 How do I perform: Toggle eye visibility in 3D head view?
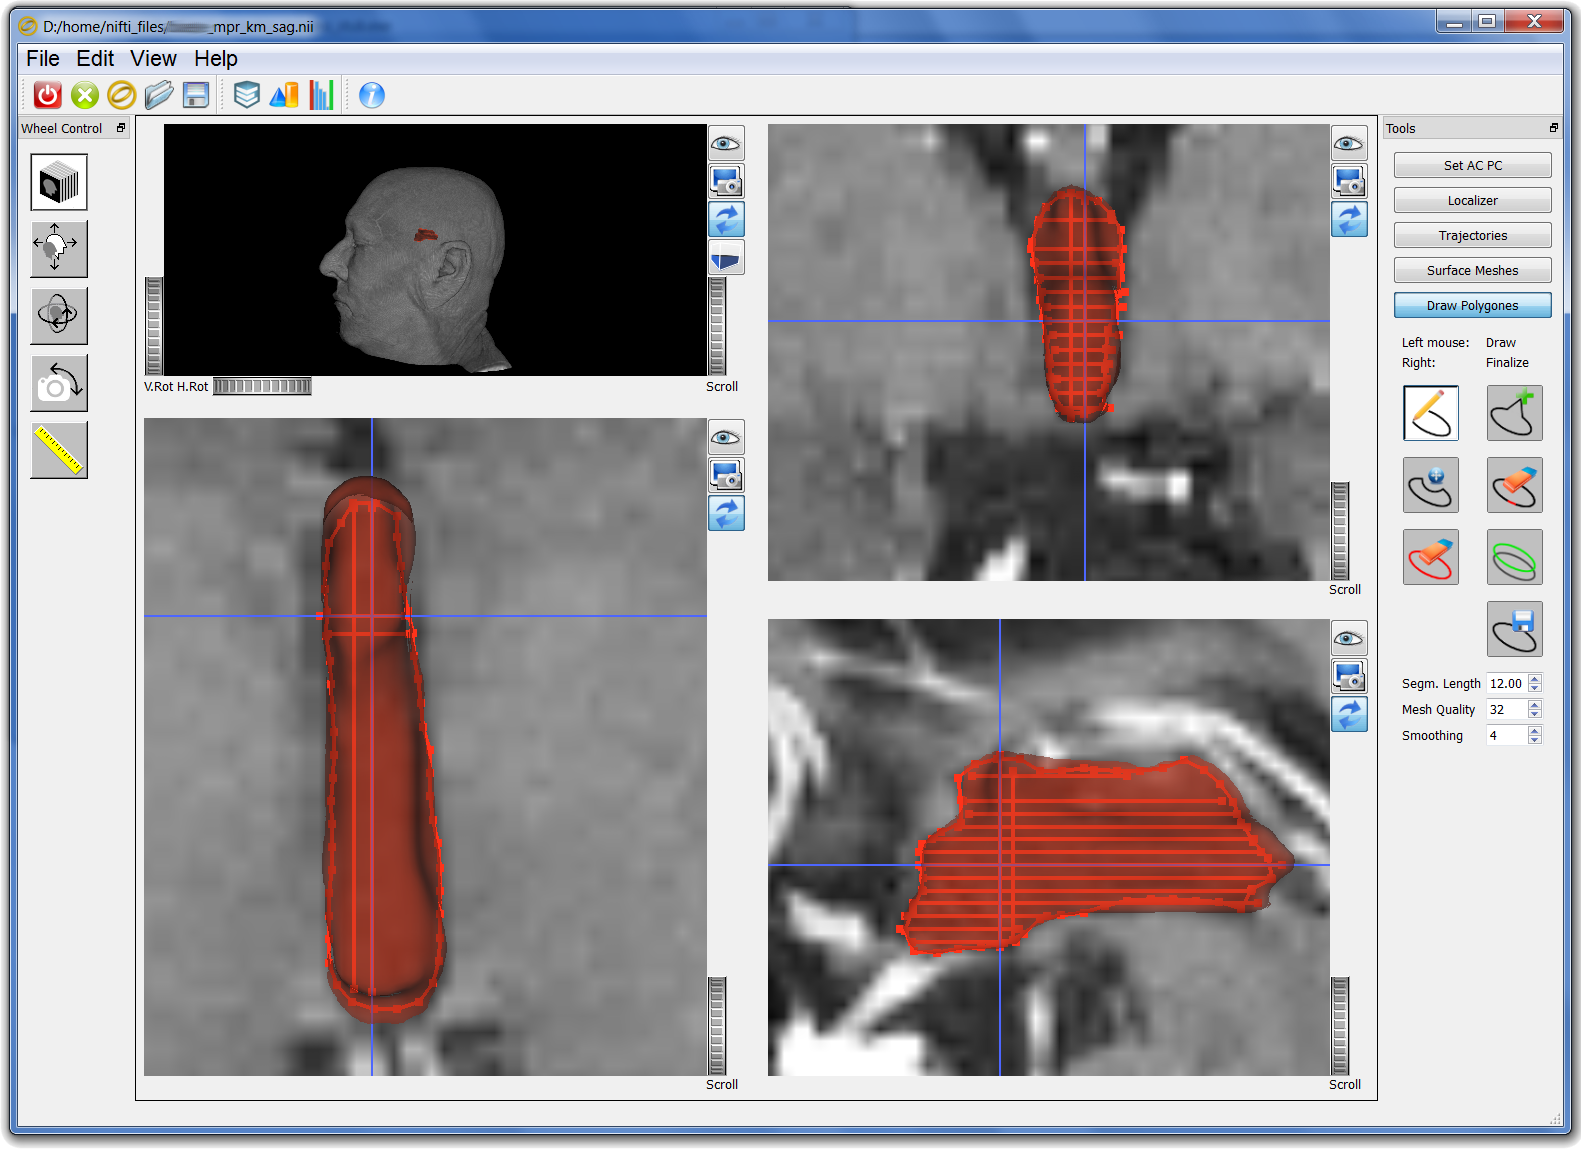point(726,144)
